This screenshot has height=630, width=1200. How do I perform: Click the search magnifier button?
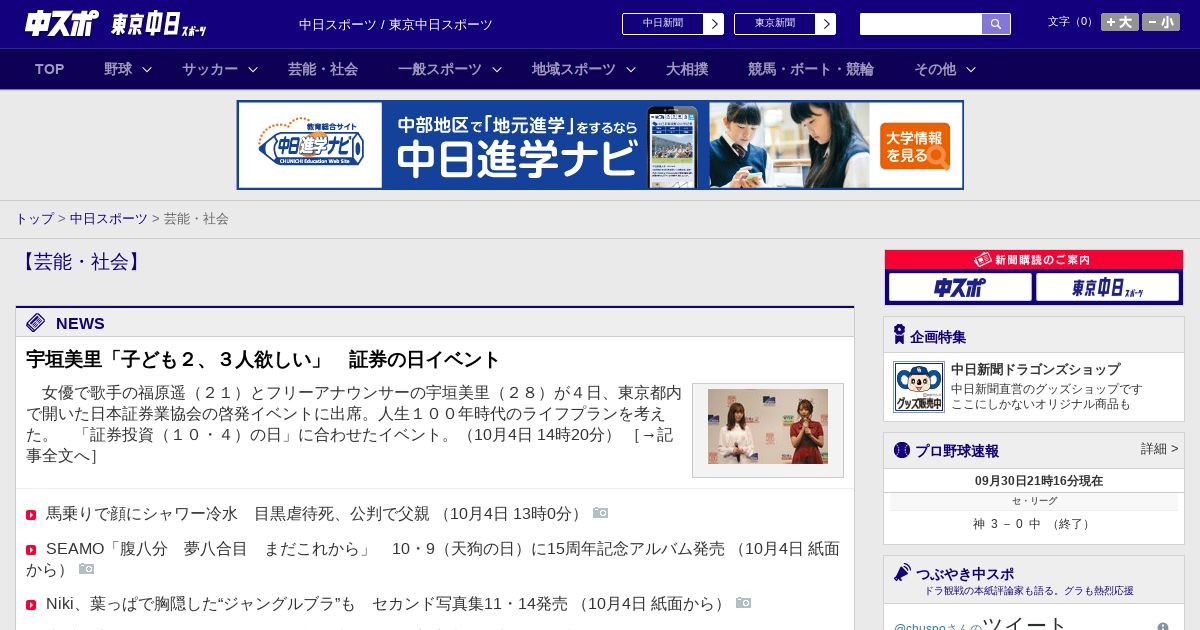pos(996,24)
